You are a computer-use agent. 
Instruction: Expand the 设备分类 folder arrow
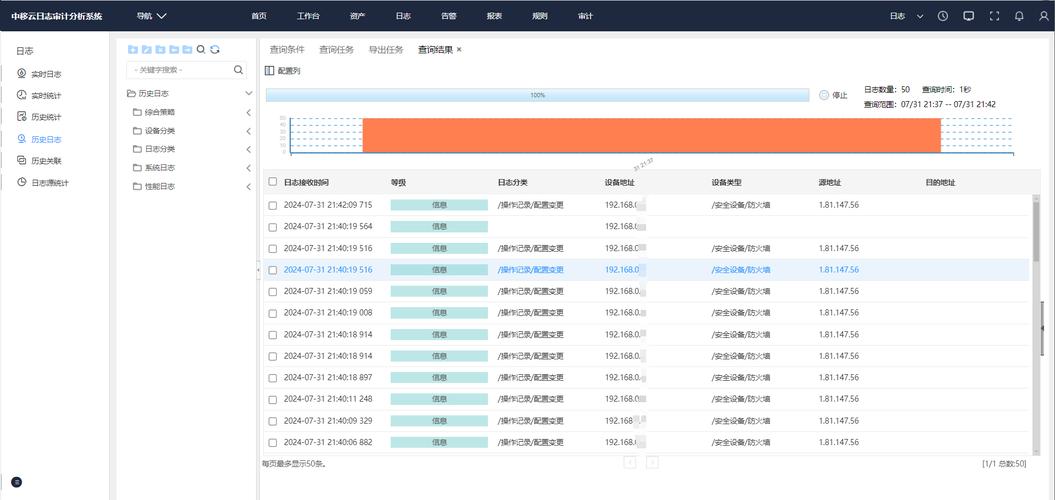coord(248,131)
